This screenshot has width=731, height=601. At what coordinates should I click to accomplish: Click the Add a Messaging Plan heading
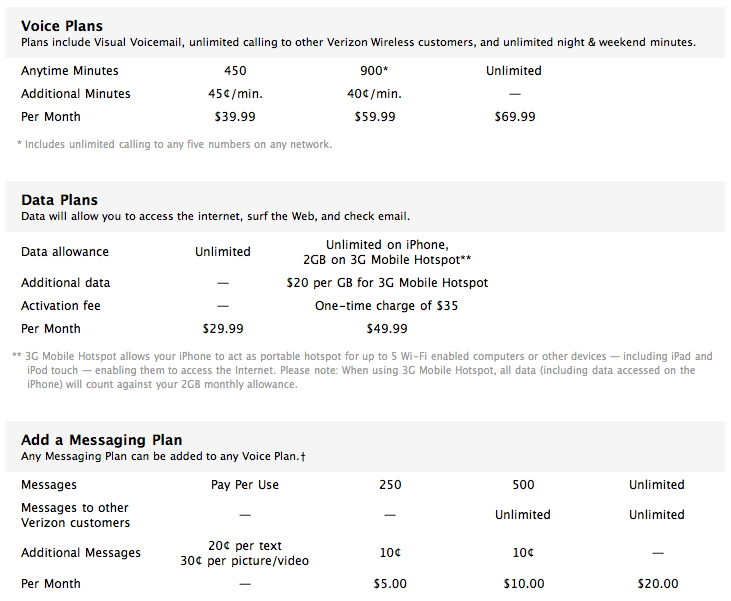[x=101, y=440]
